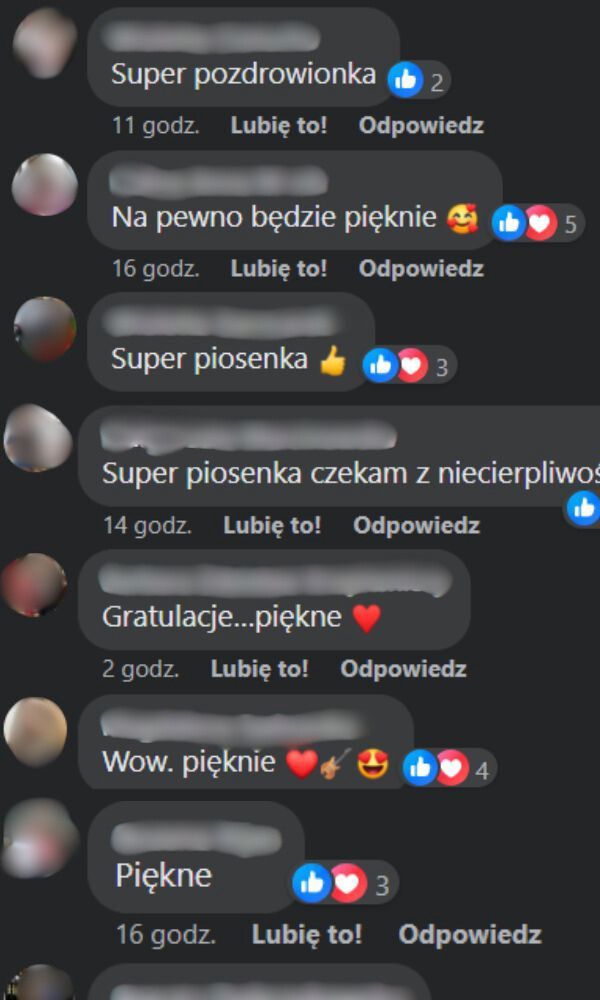
Task: Like the "Na pewno będzie pięknie" comment
Action: (x=279, y=268)
